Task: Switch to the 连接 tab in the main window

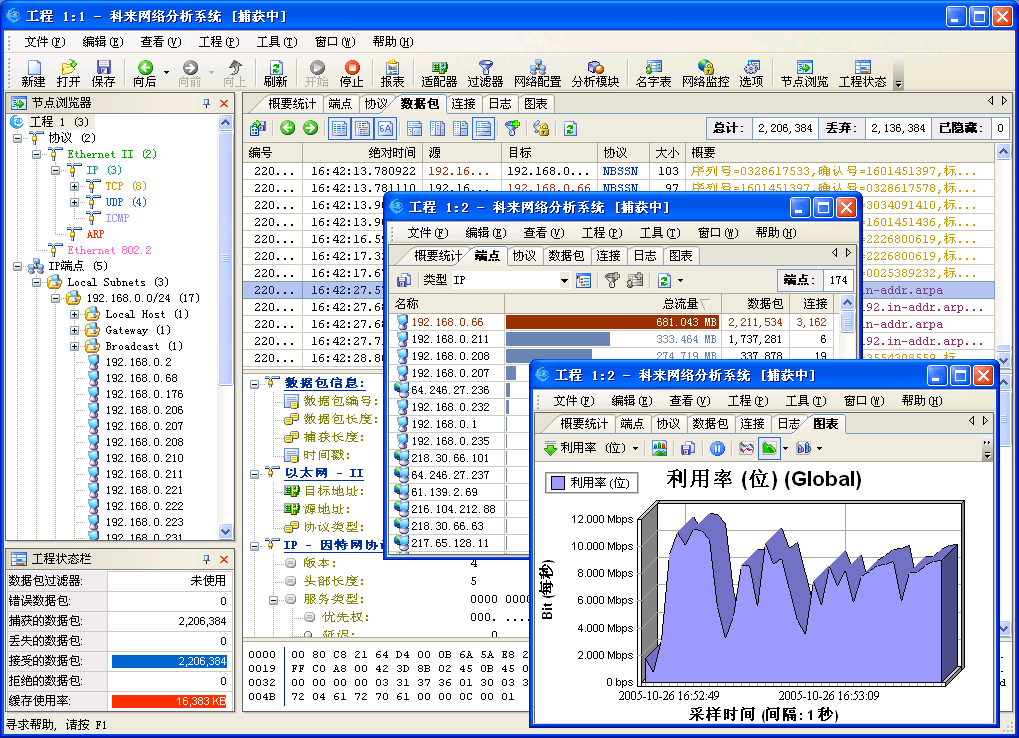Action: 463,103
